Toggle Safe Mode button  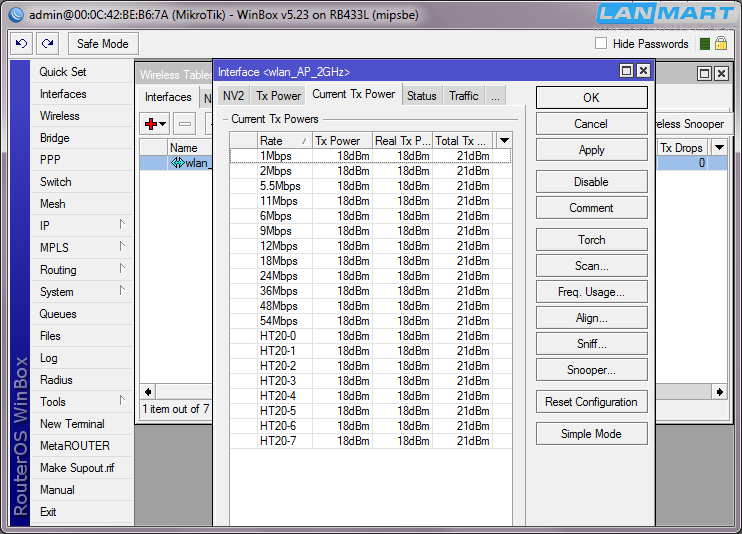click(103, 44)
